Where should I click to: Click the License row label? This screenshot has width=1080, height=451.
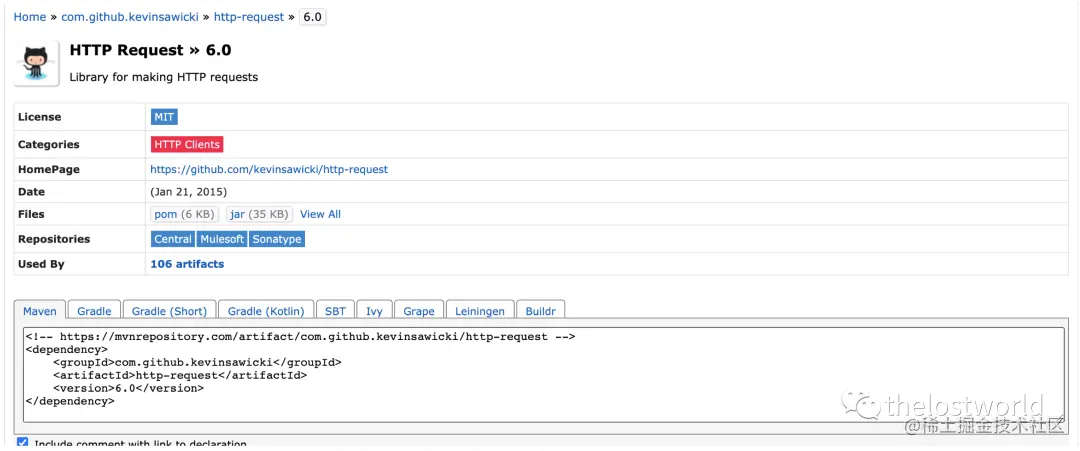(x=39, y=117)
